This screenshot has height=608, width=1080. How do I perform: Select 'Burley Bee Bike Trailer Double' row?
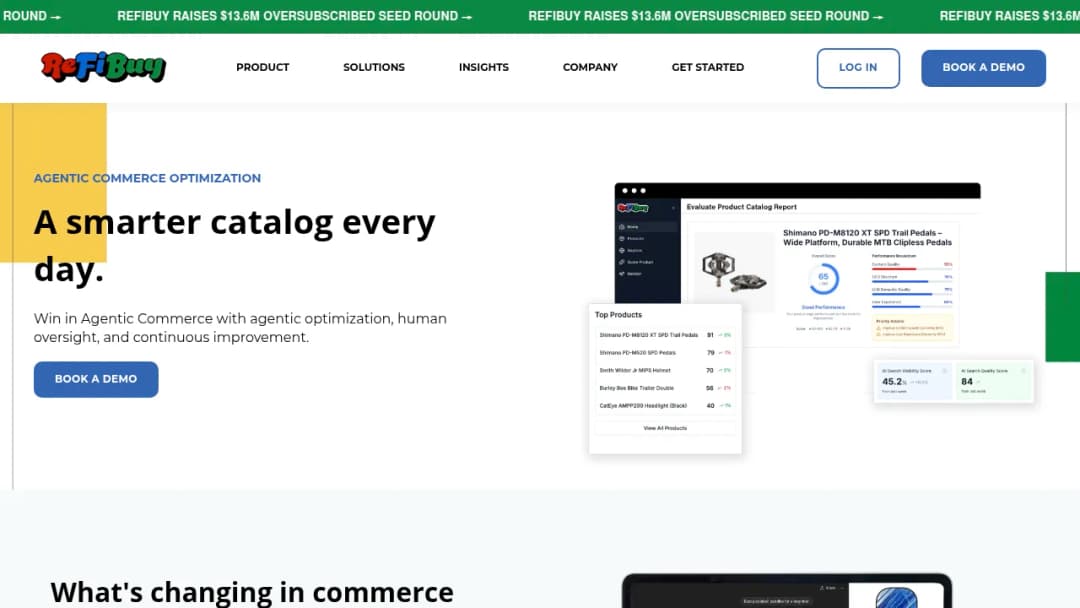[x=665, y=388]
